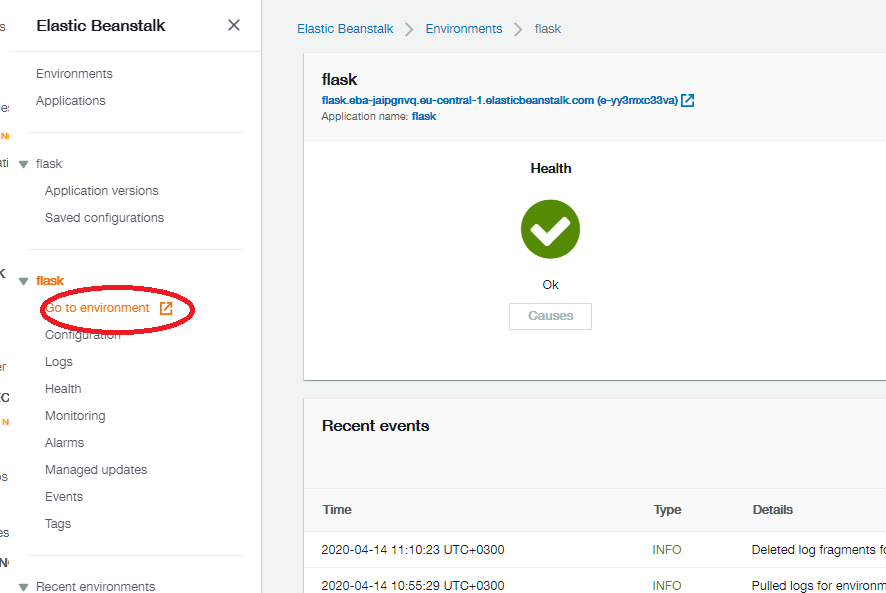Click the Type column header
This screenshot has width=886, height=593.
point(667,510)
